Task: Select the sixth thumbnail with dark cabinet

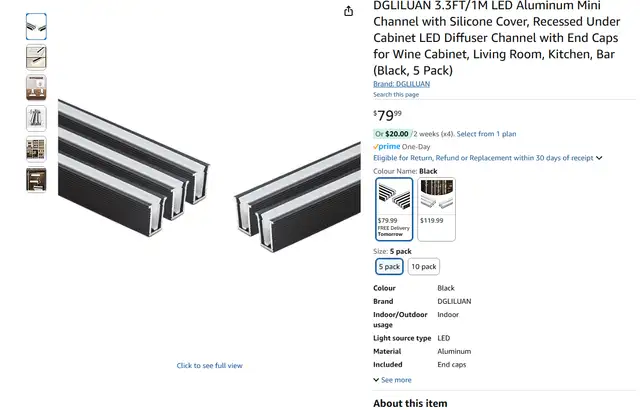Action: [36, 180]
